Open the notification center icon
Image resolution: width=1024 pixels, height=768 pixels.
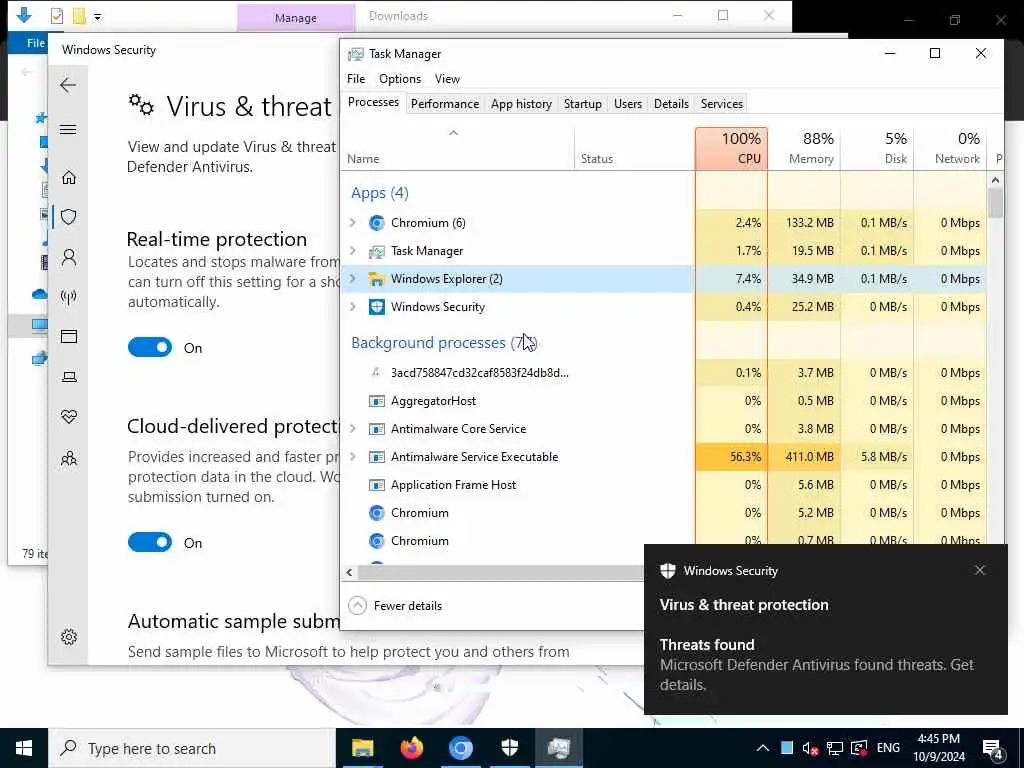(993, 749)
